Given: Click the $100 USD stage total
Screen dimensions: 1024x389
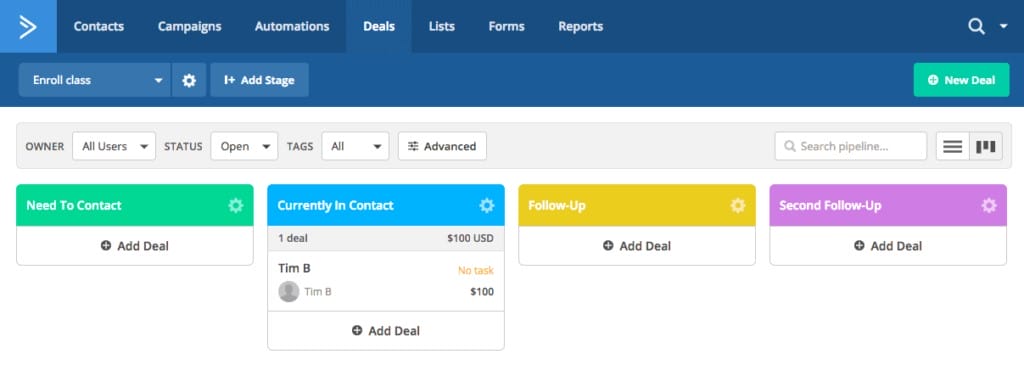Looking at the screenshot, I should point(470,238).
